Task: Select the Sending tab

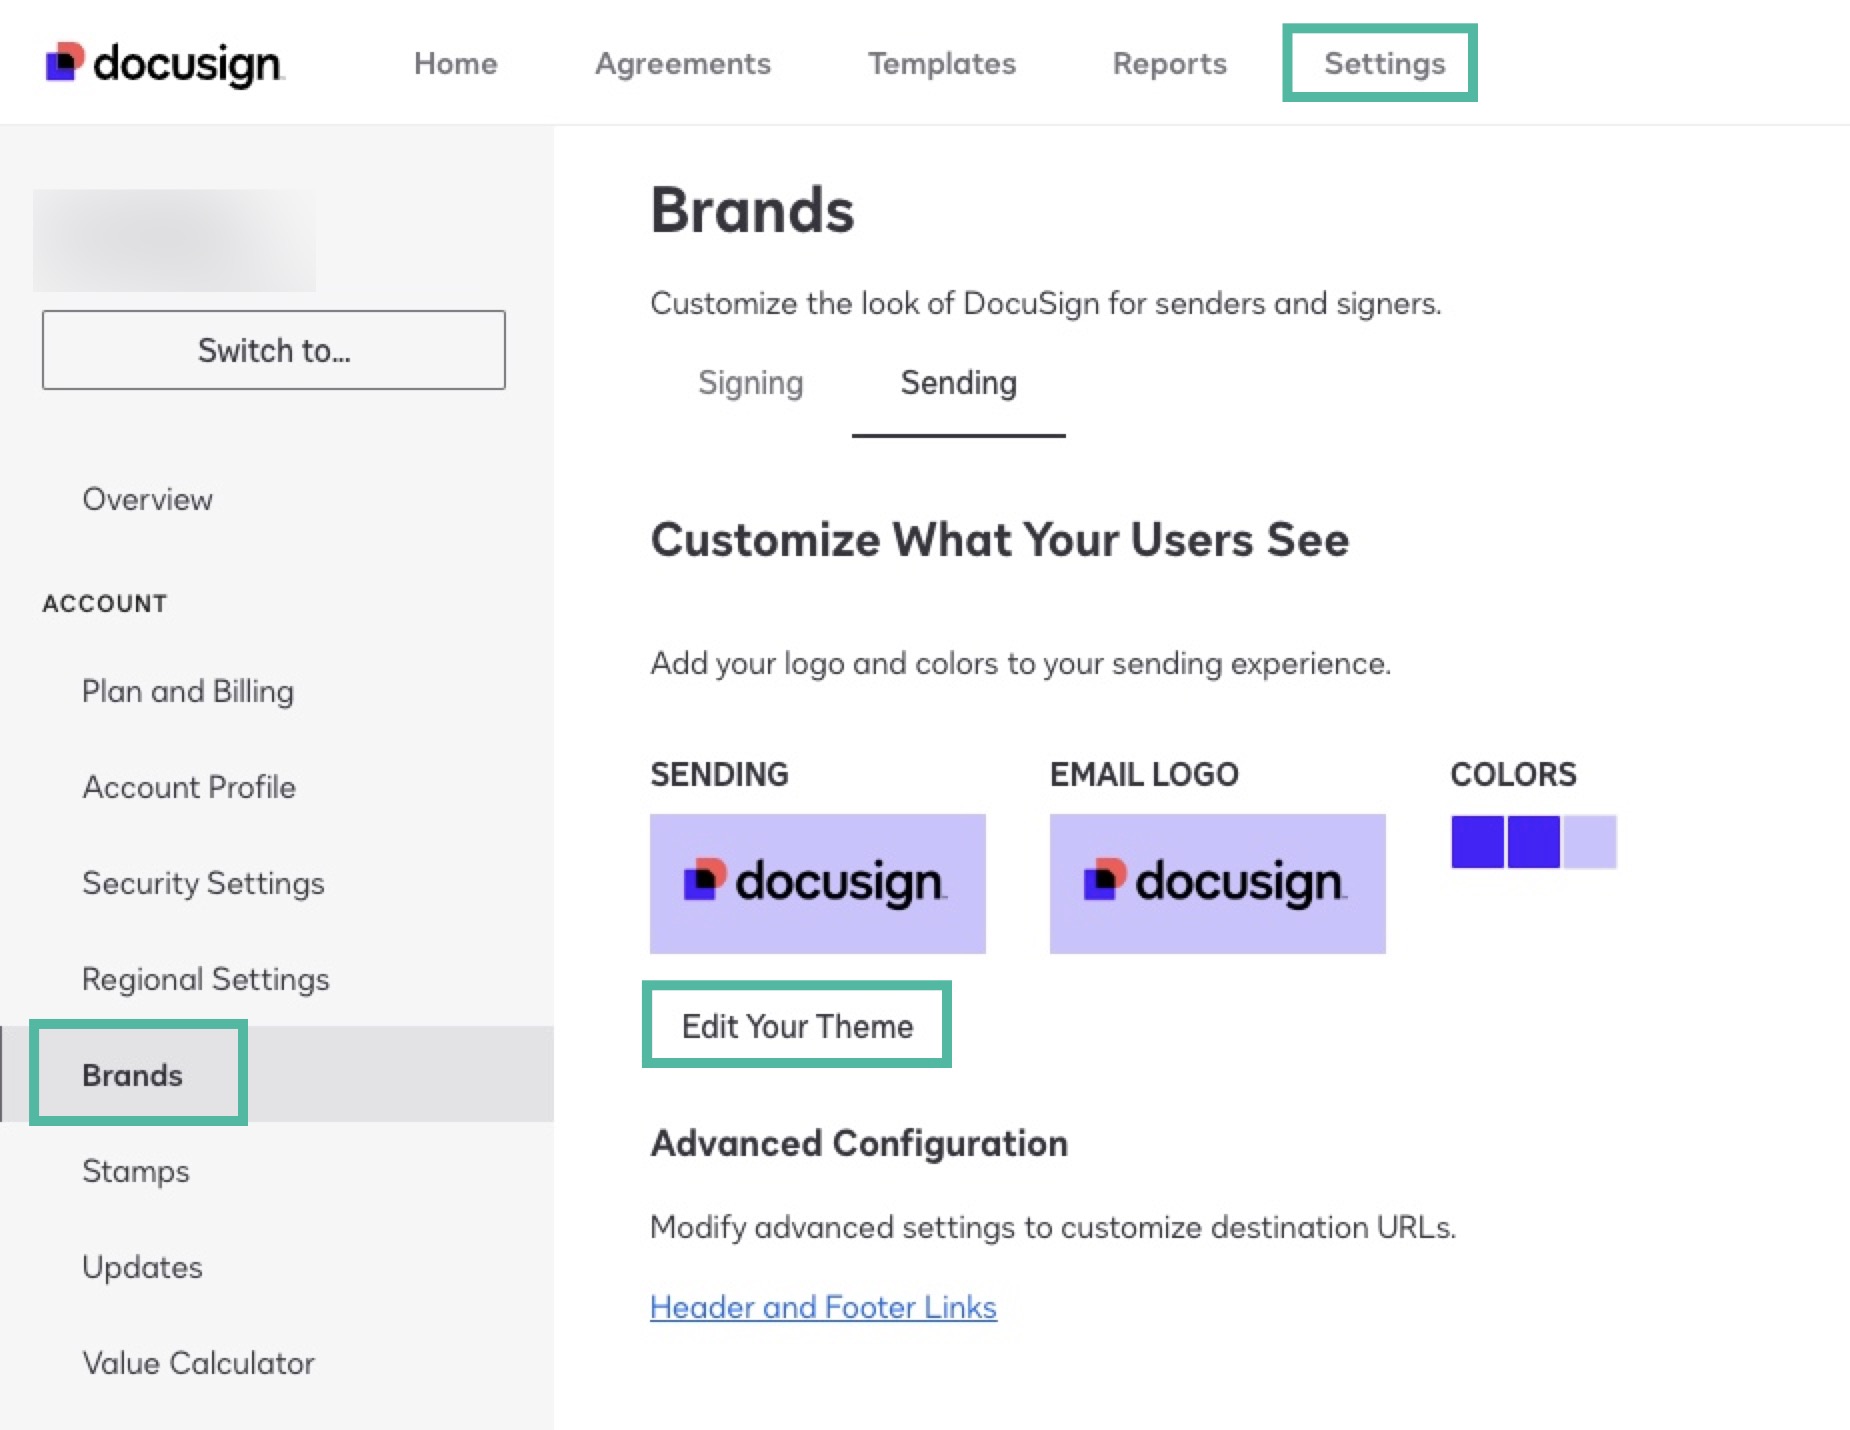Action: point(958,383)
